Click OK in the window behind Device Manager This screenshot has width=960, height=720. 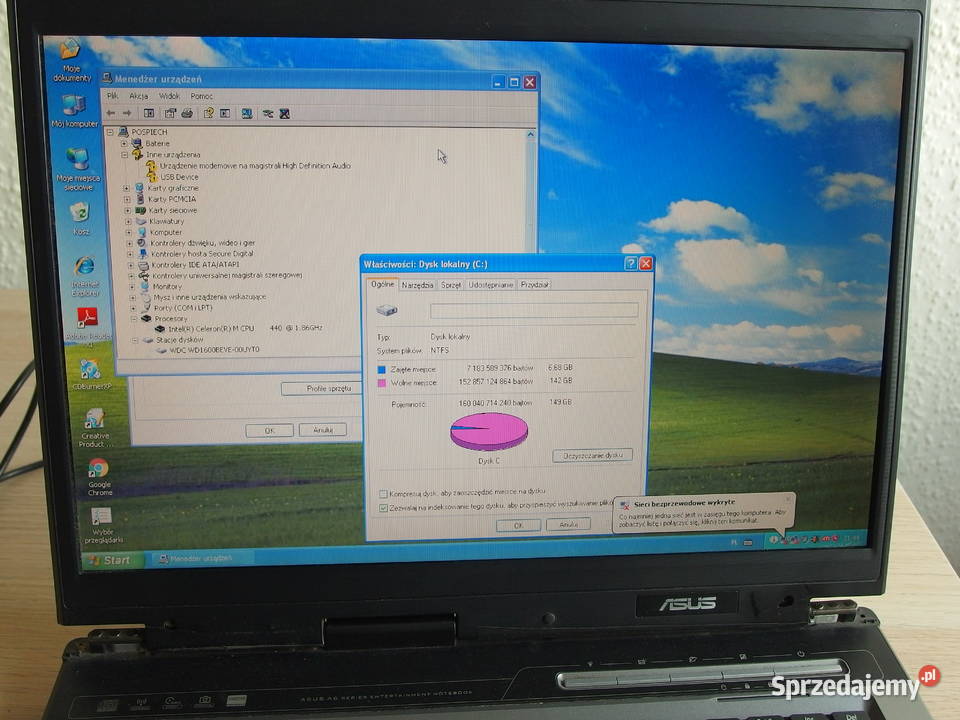tap(269, 430)
